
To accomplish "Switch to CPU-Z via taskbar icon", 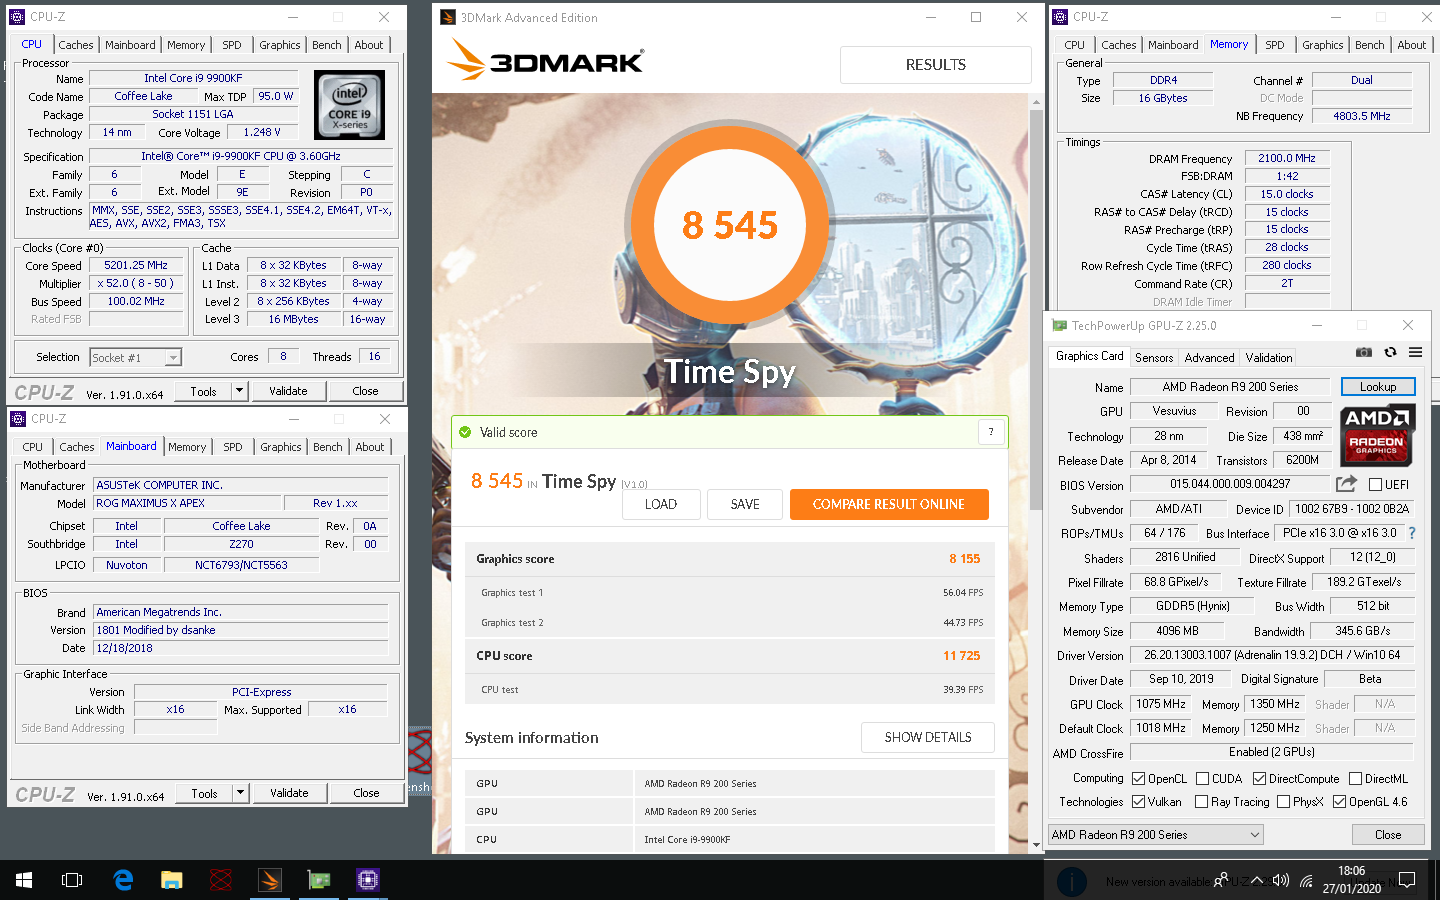I will [368, 880].
